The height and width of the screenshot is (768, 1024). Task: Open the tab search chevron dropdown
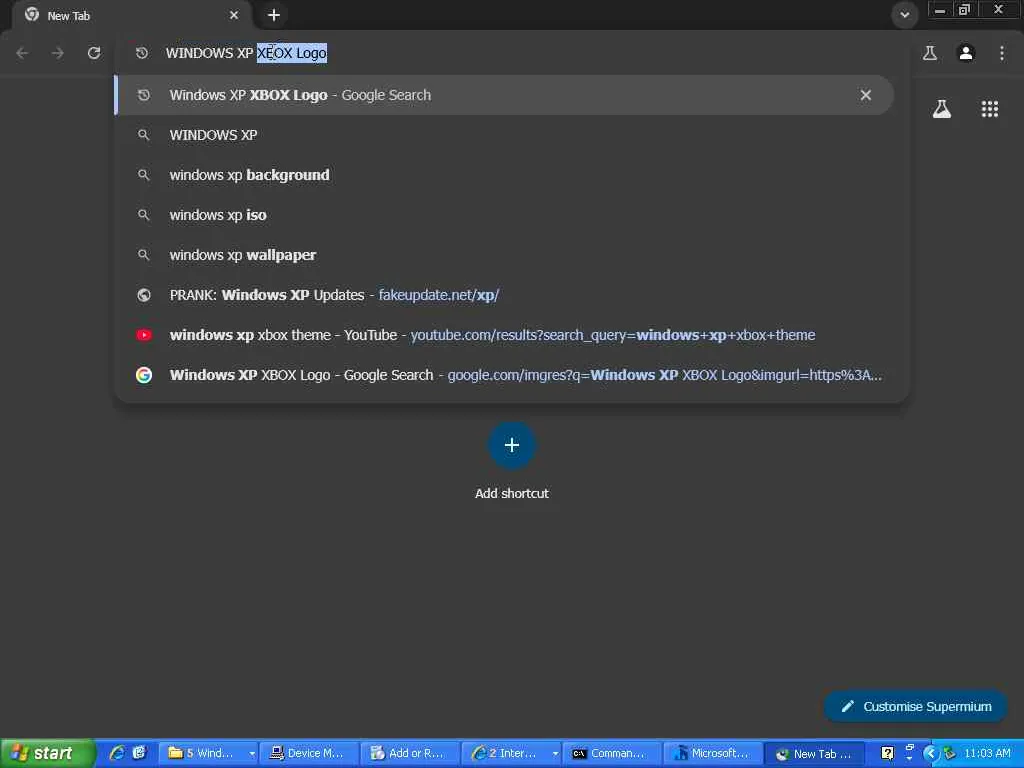point(904,15)
